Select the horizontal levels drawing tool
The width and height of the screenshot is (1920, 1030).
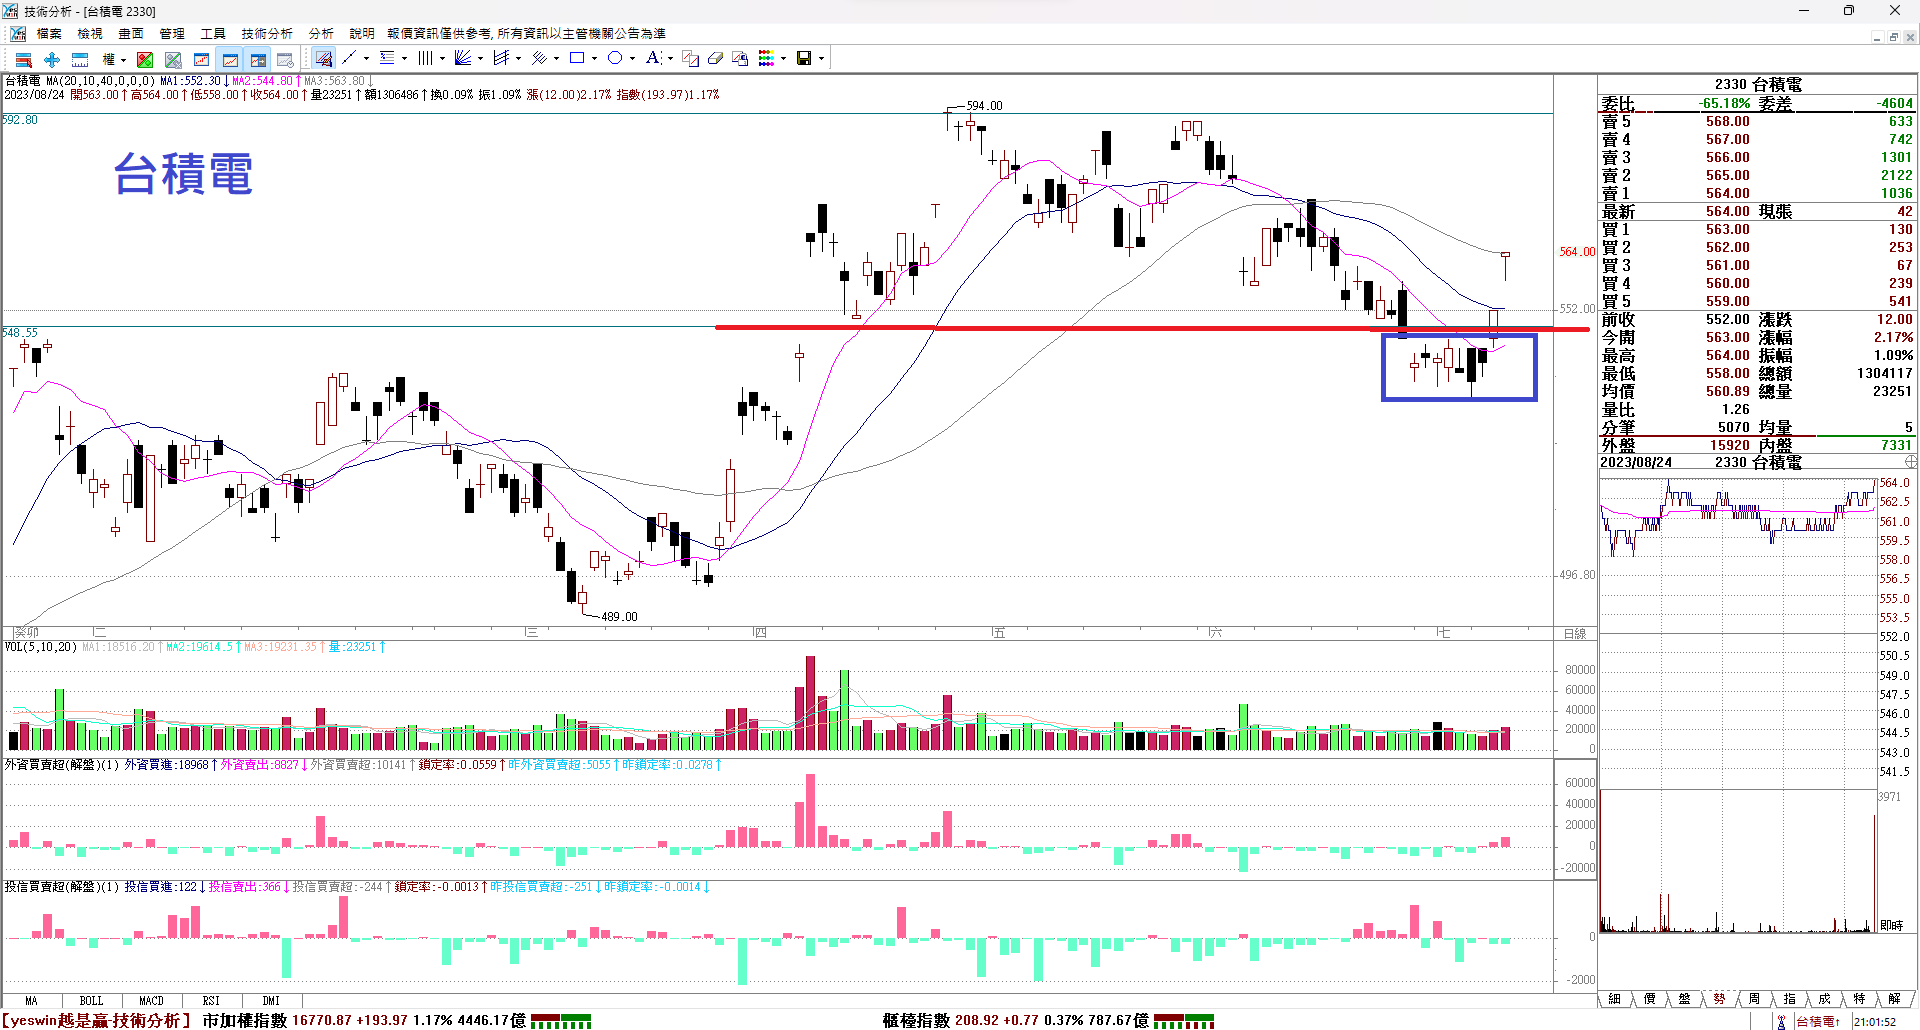point(387,59)
